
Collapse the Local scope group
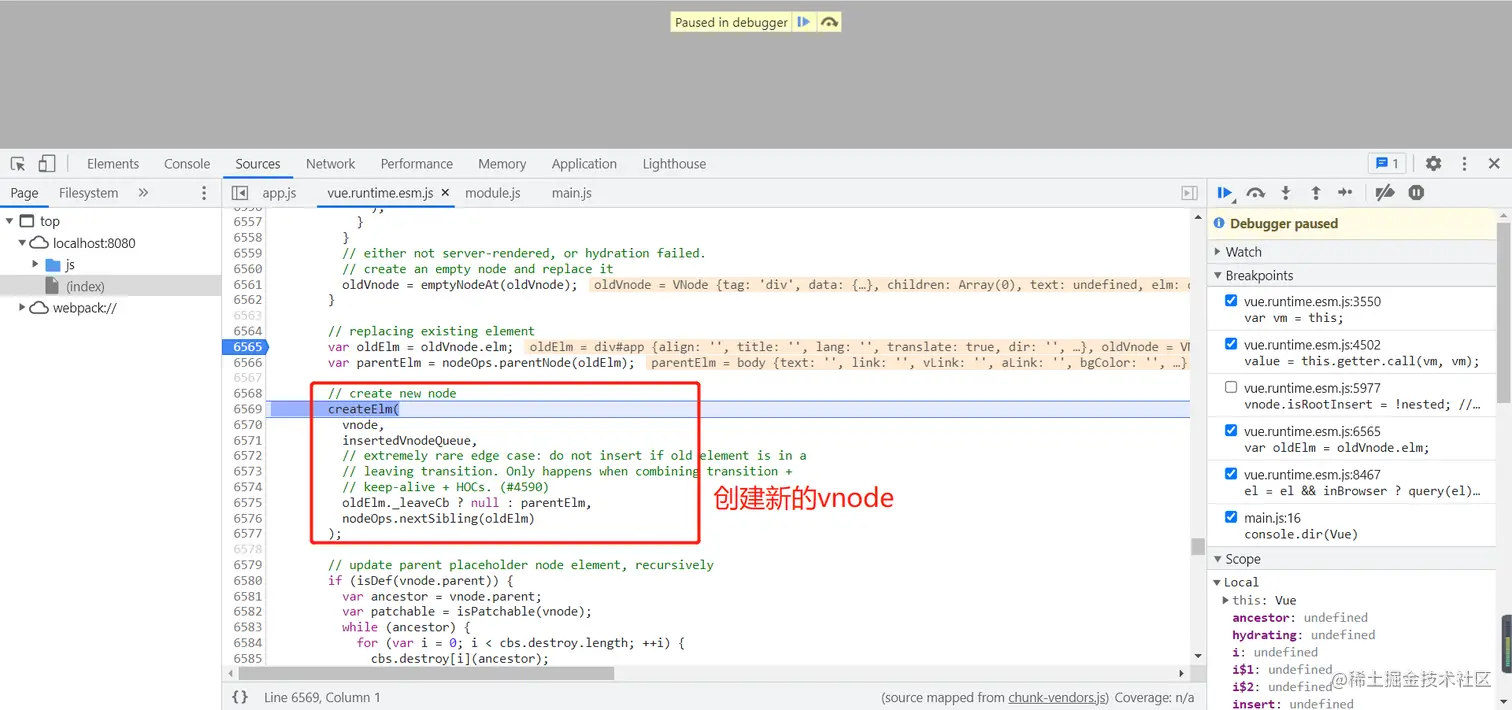pyautogui.click(x=1217, y=582)
